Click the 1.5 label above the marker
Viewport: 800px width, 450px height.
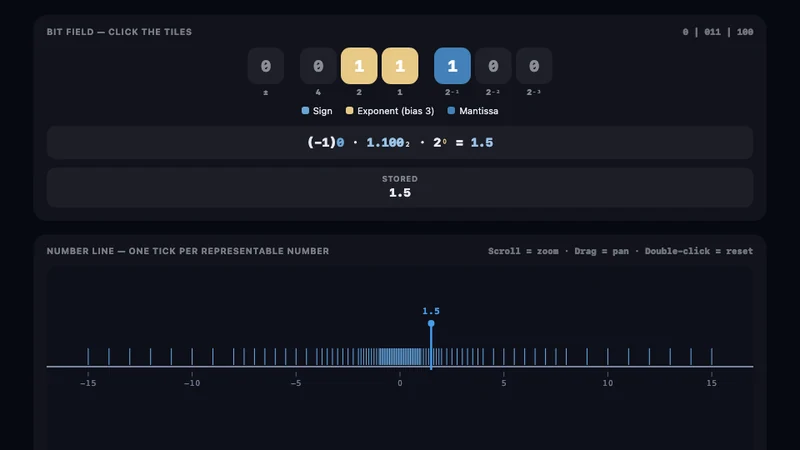(x=431, y=311)
